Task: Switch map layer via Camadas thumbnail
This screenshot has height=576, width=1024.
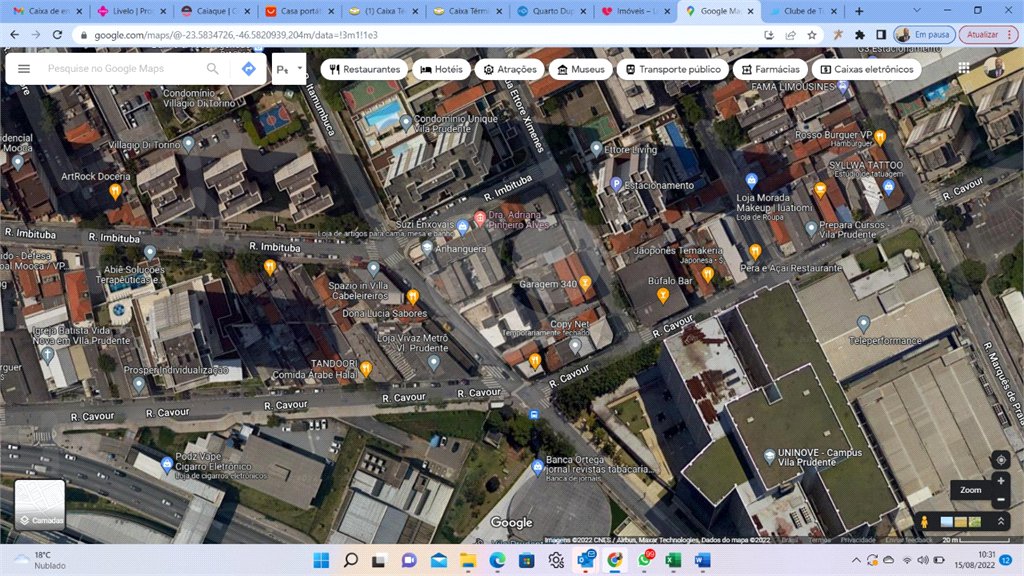Action: pos(40,505)
